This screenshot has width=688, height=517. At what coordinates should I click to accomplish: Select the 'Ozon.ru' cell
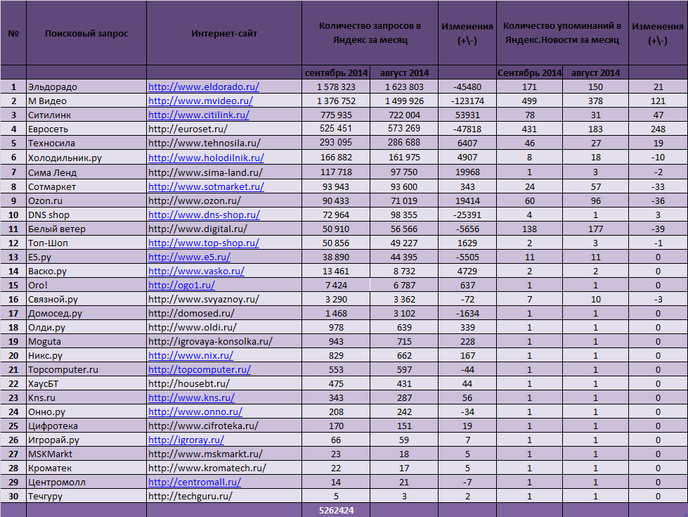(86, 201)
